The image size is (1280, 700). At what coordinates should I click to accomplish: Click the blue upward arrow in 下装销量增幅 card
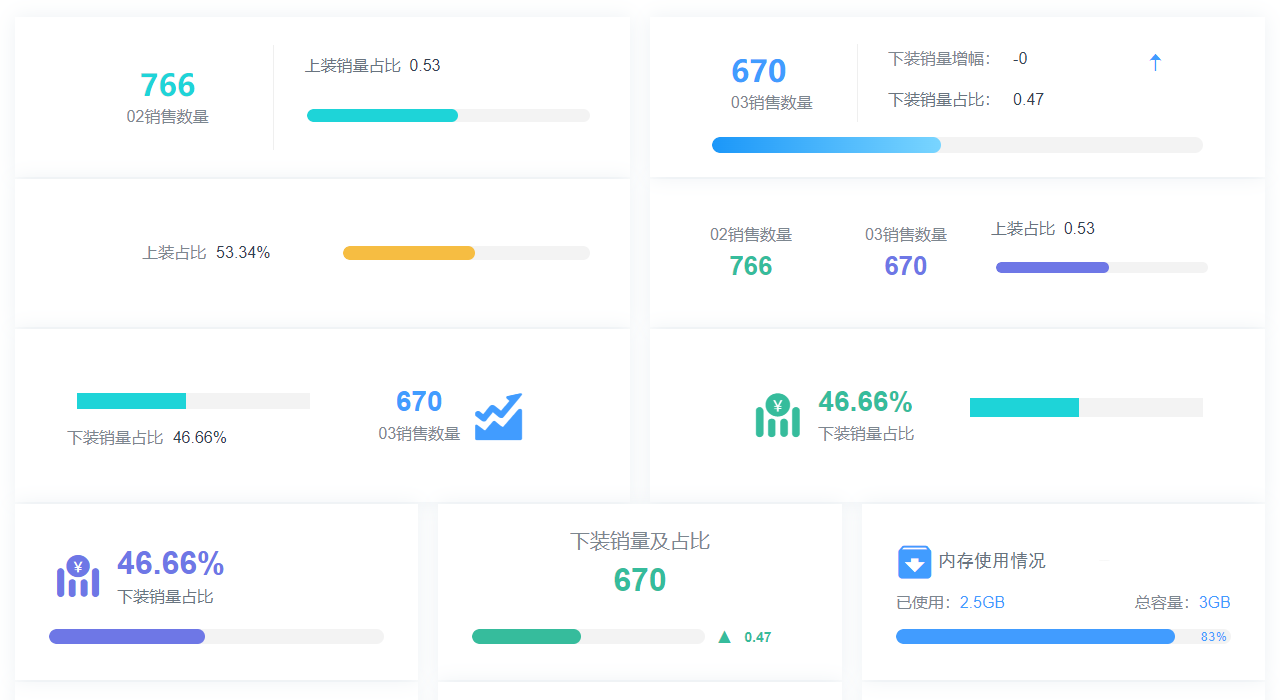1155,61
